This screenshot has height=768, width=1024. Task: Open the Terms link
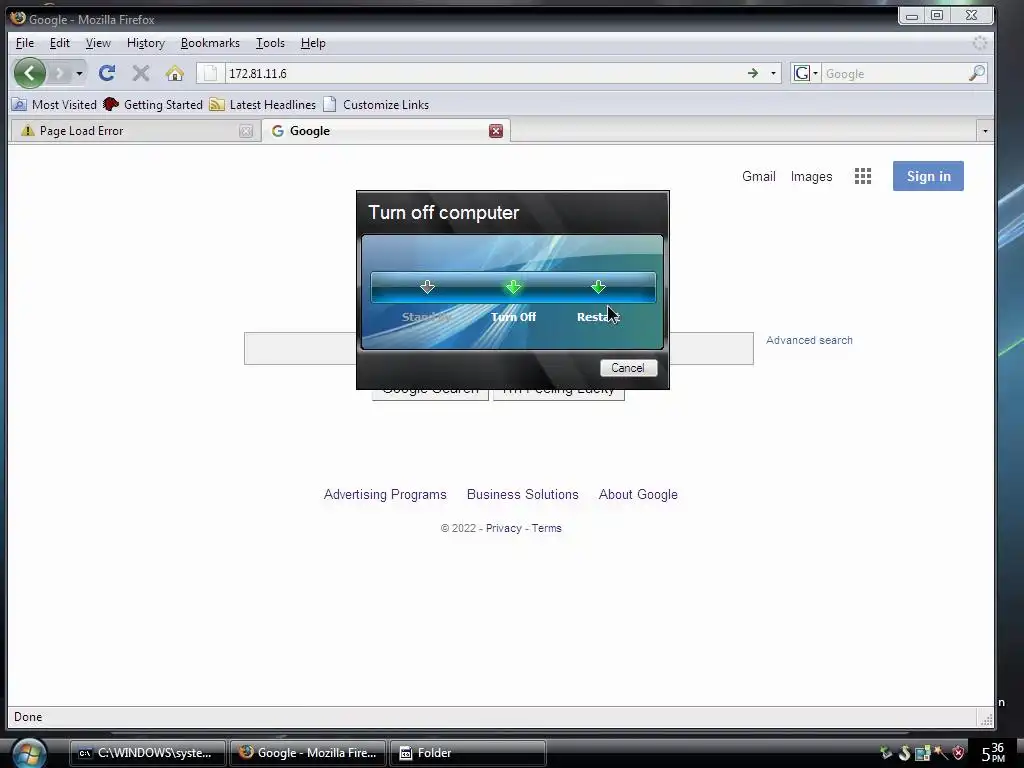click(x=547, y=528)
